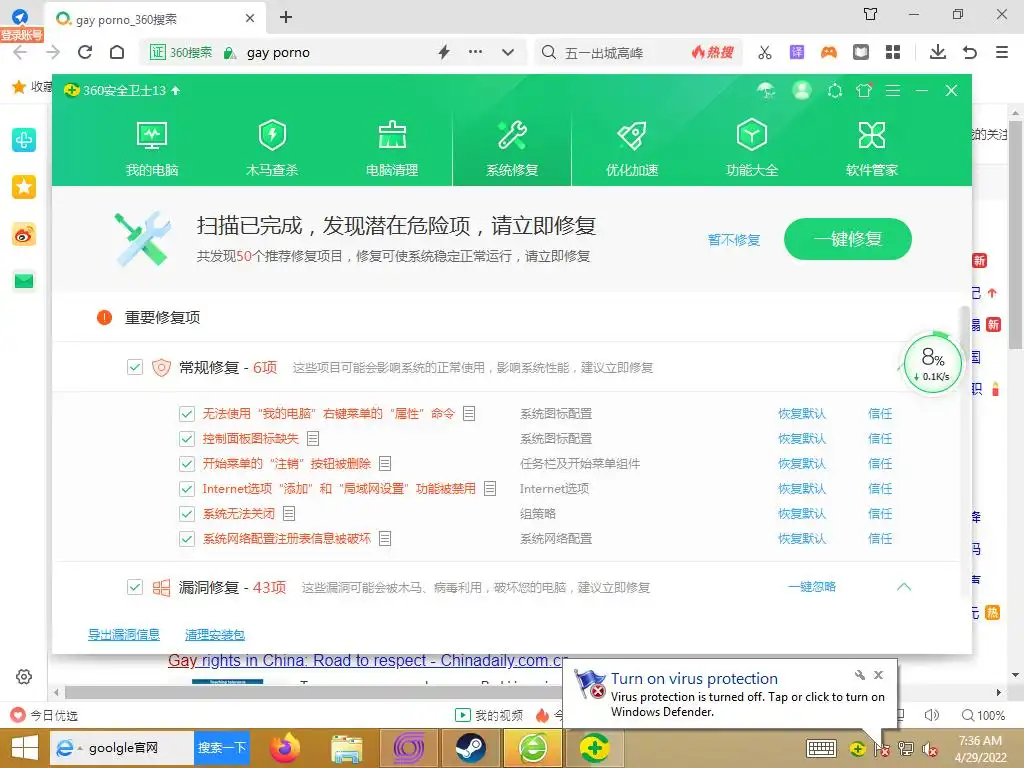1024x768 pixels.
Task: Click 360 Security user avatar icon
Action: 802,90
